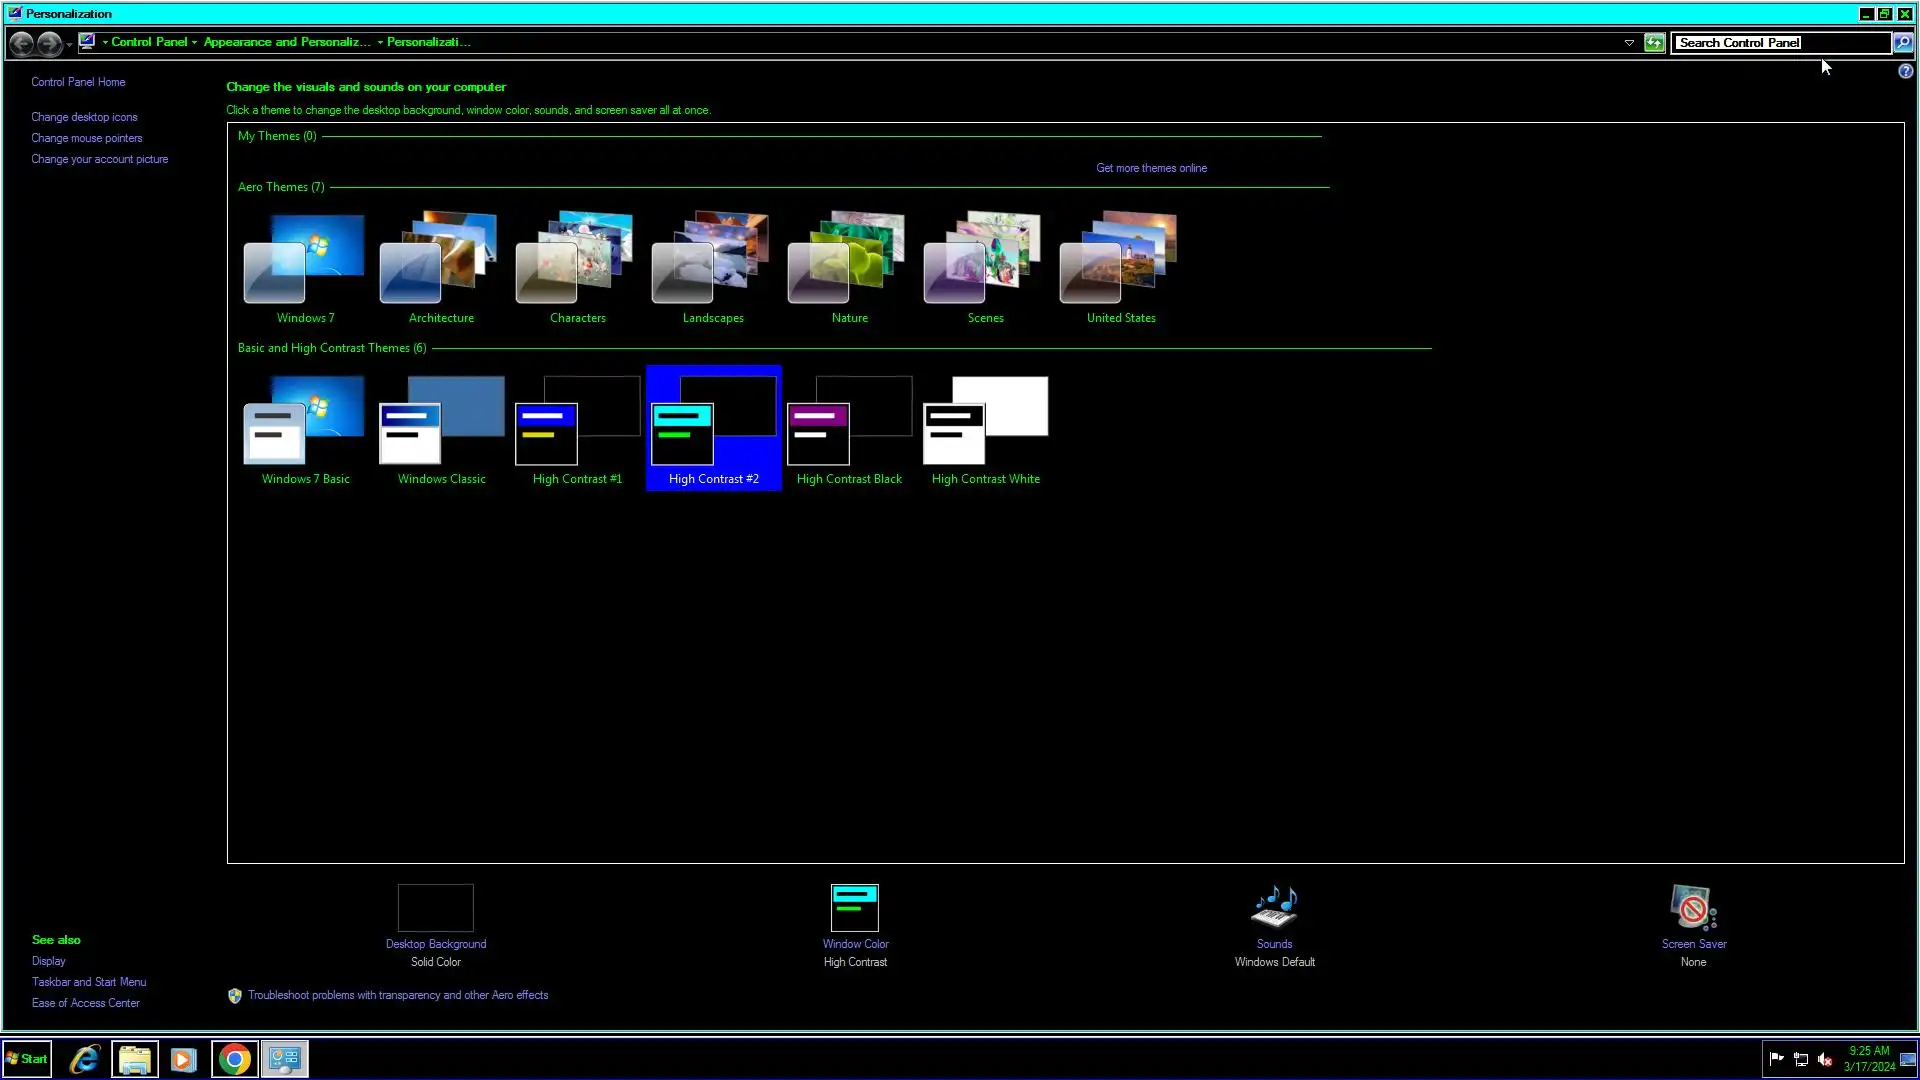Select the Appearance and Personalization breadcrumb
1920x1080 pixels.
pyautogui.click(x=286, y=42)
